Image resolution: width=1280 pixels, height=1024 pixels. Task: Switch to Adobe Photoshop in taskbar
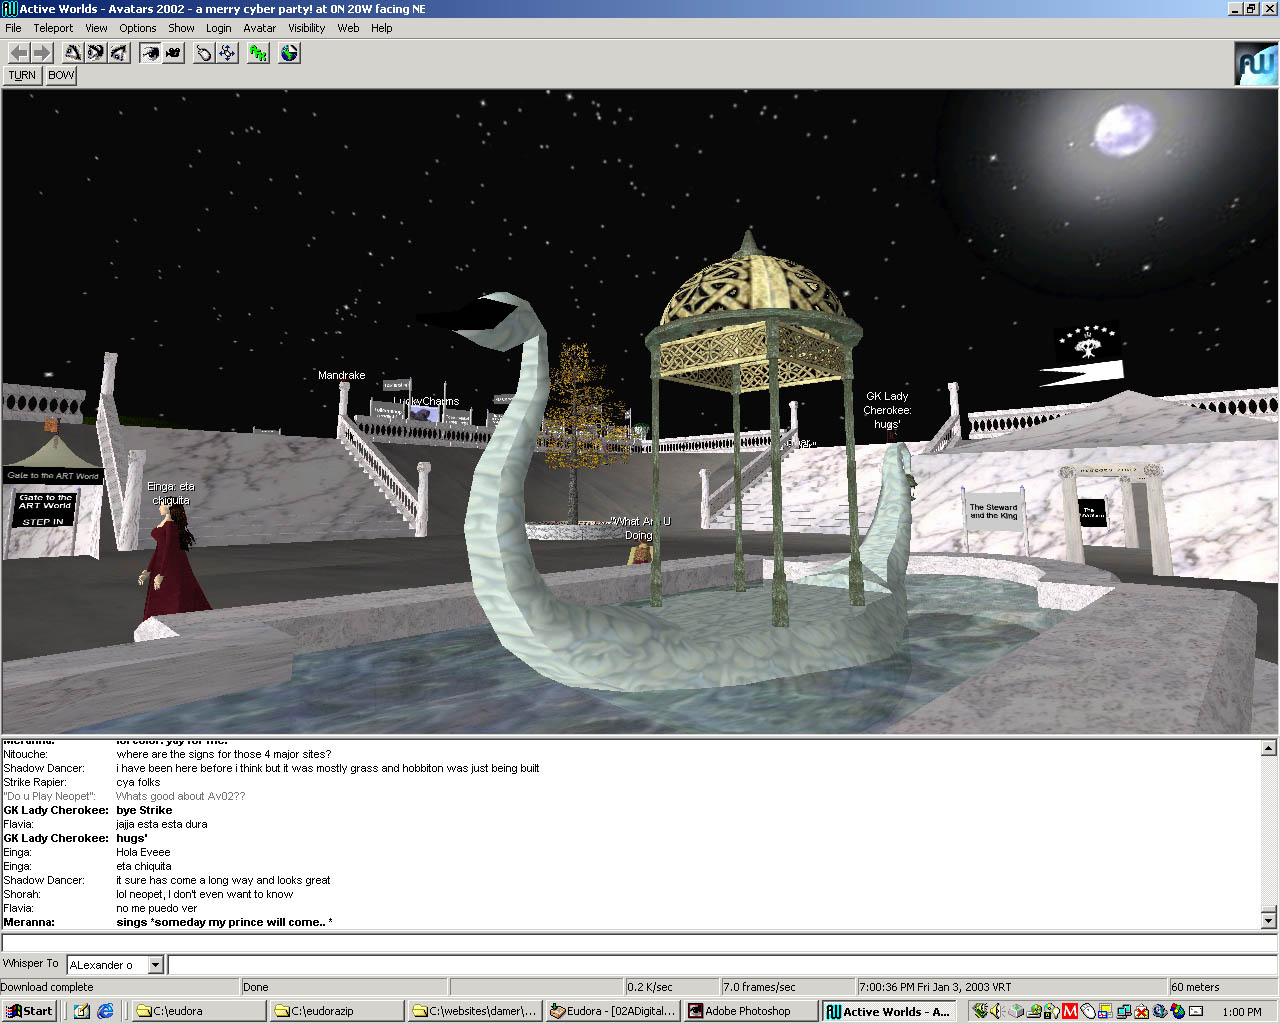coord(748,1011)
